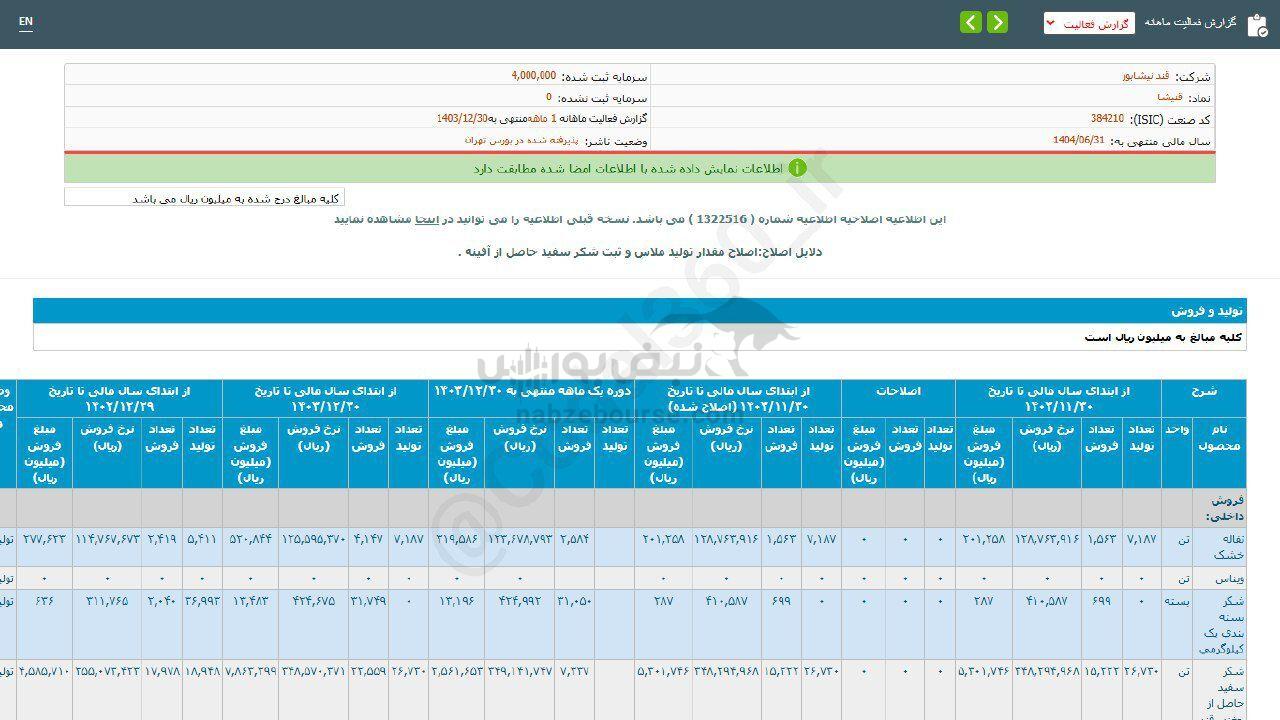Open the گزارش فعالیت dropdown
Image resolution: width=1280 pixels, height=720 pixels.
(x=1089, y=23)
